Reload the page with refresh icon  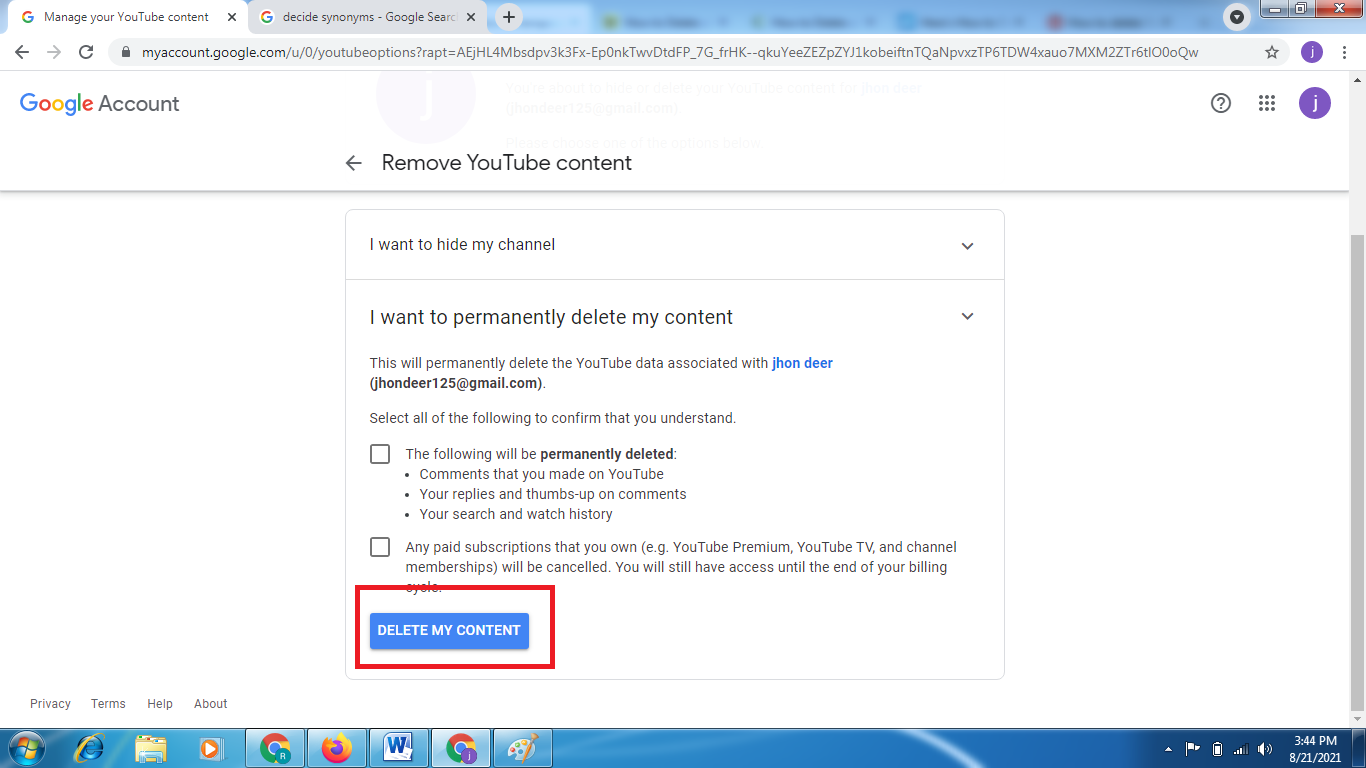(86, 52)
